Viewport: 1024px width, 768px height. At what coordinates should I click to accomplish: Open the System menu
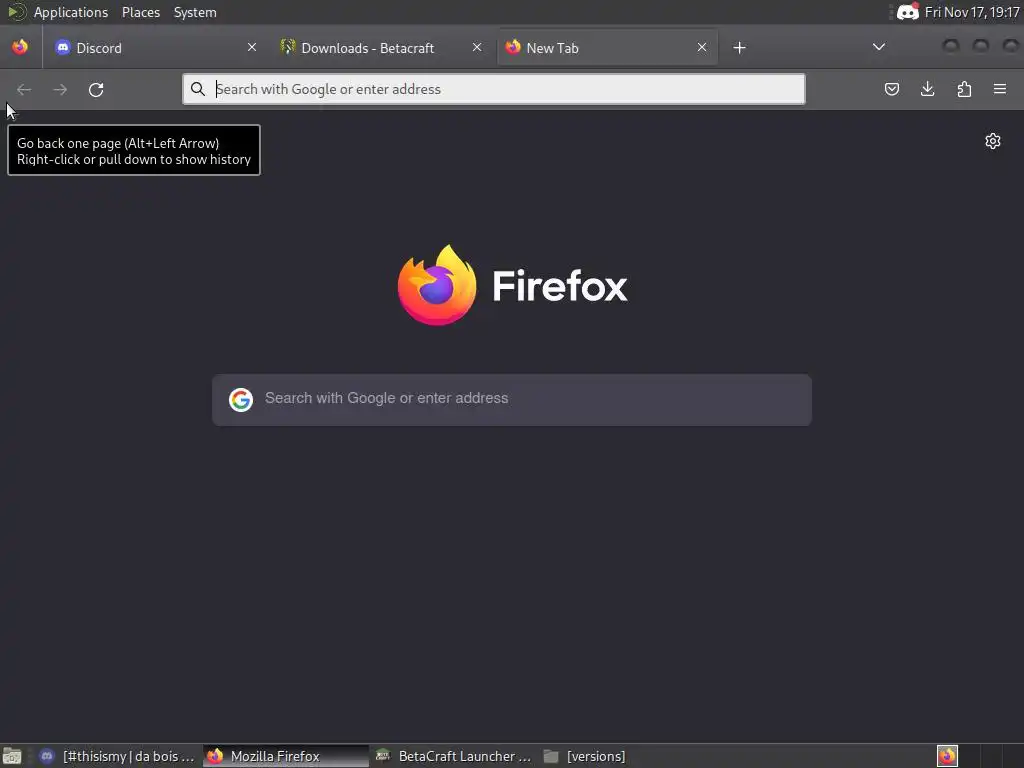click(x=195, y=12)
